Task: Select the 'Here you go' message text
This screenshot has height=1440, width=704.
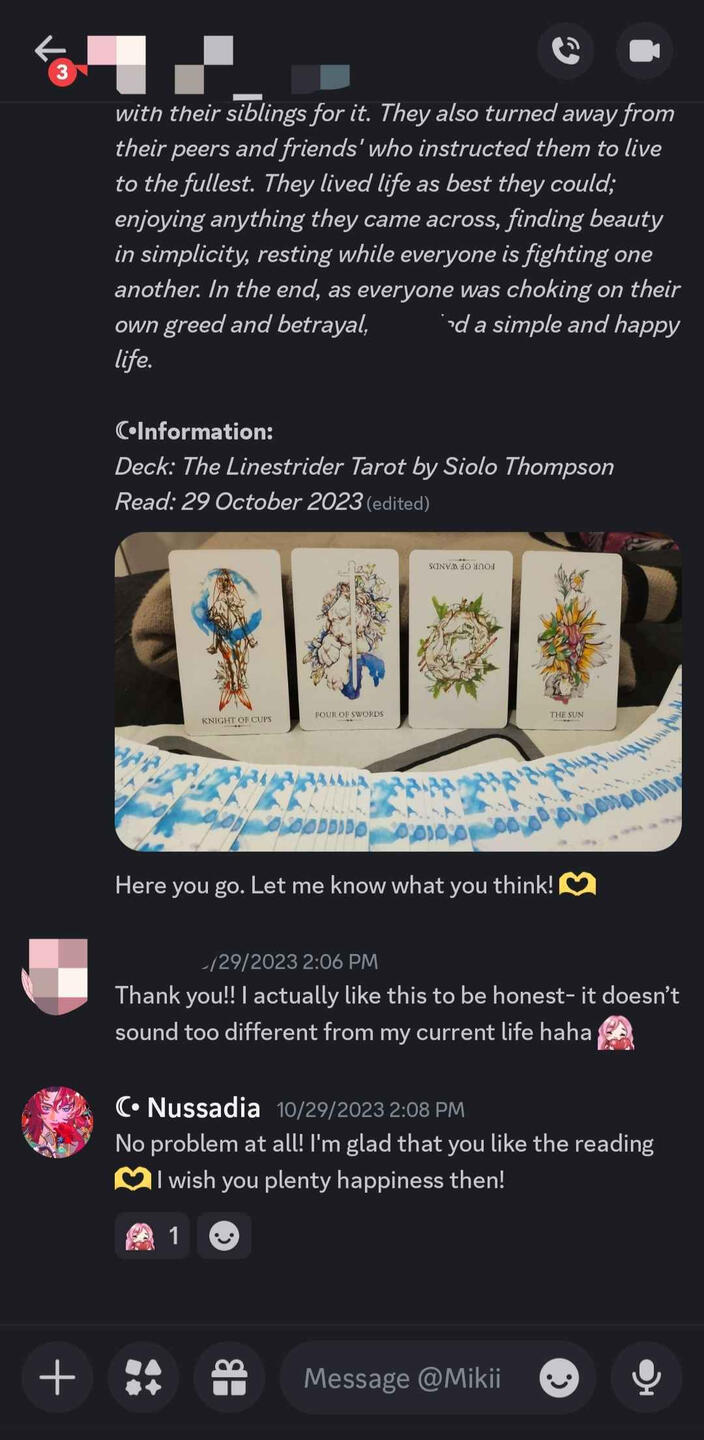Action: tap(355, 884)
